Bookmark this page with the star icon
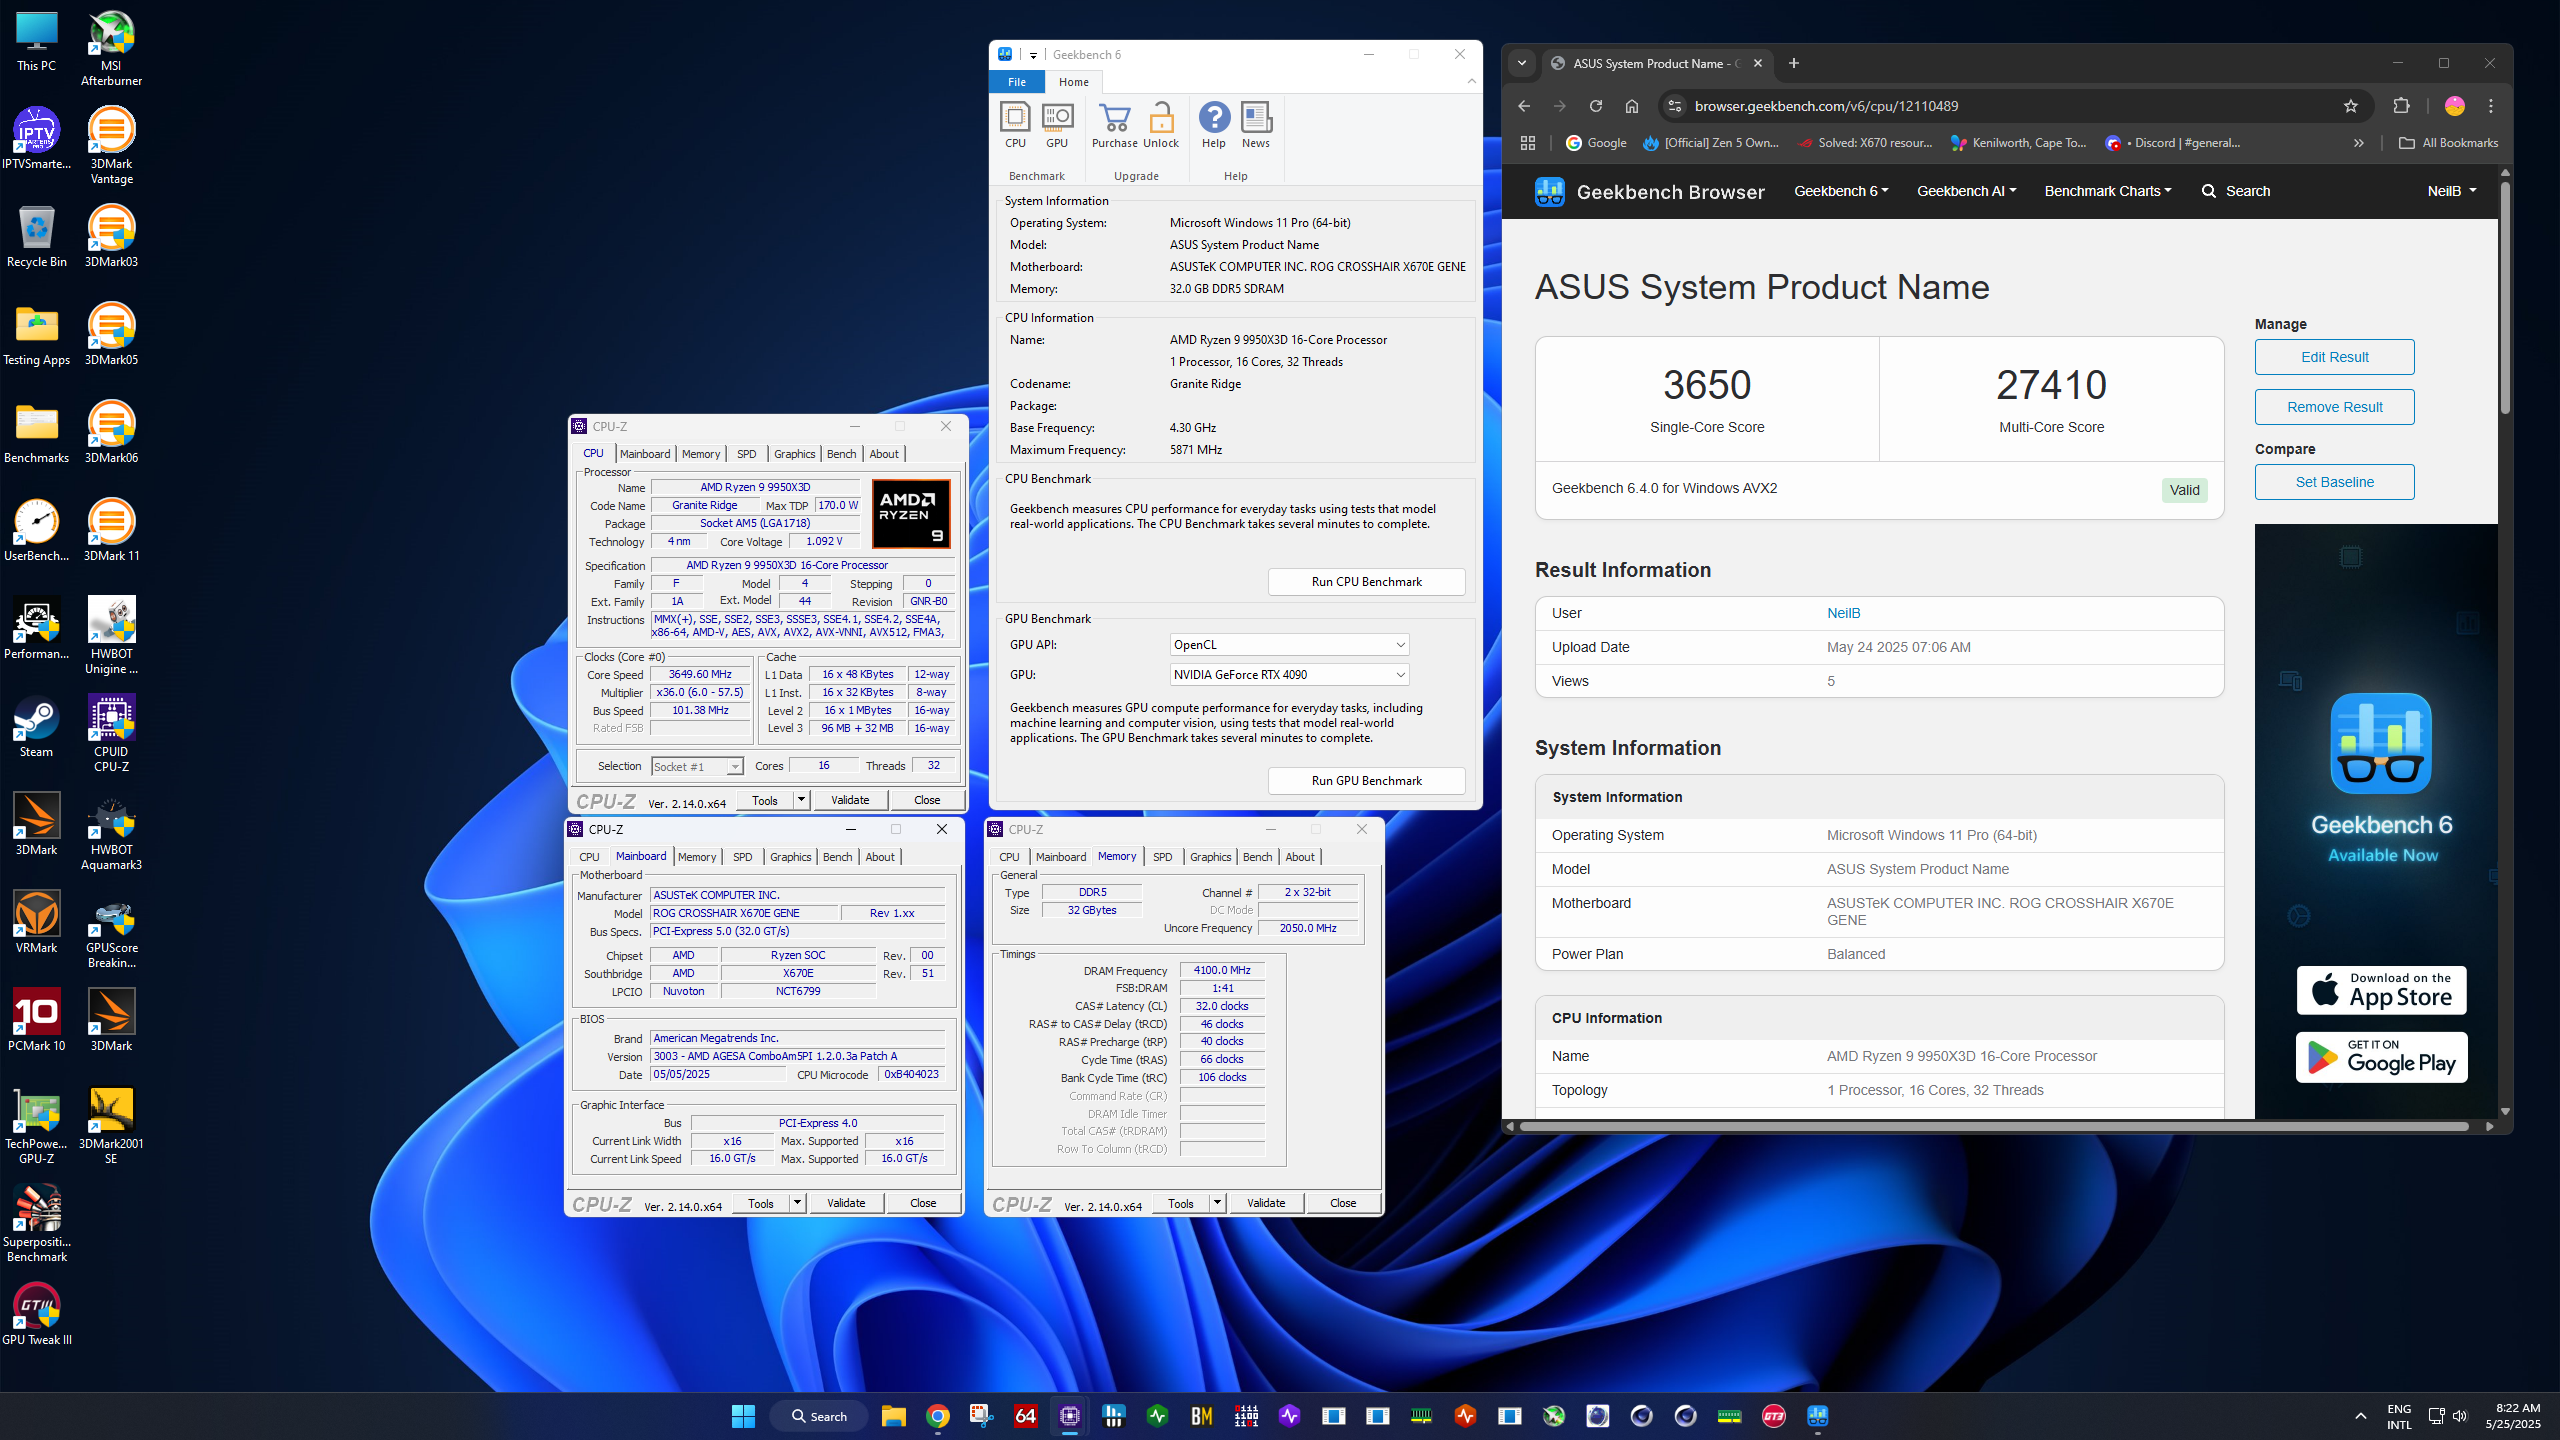Image resolution: width=2560 pixels, height=1440 pixels. (x=2351, y=106)
